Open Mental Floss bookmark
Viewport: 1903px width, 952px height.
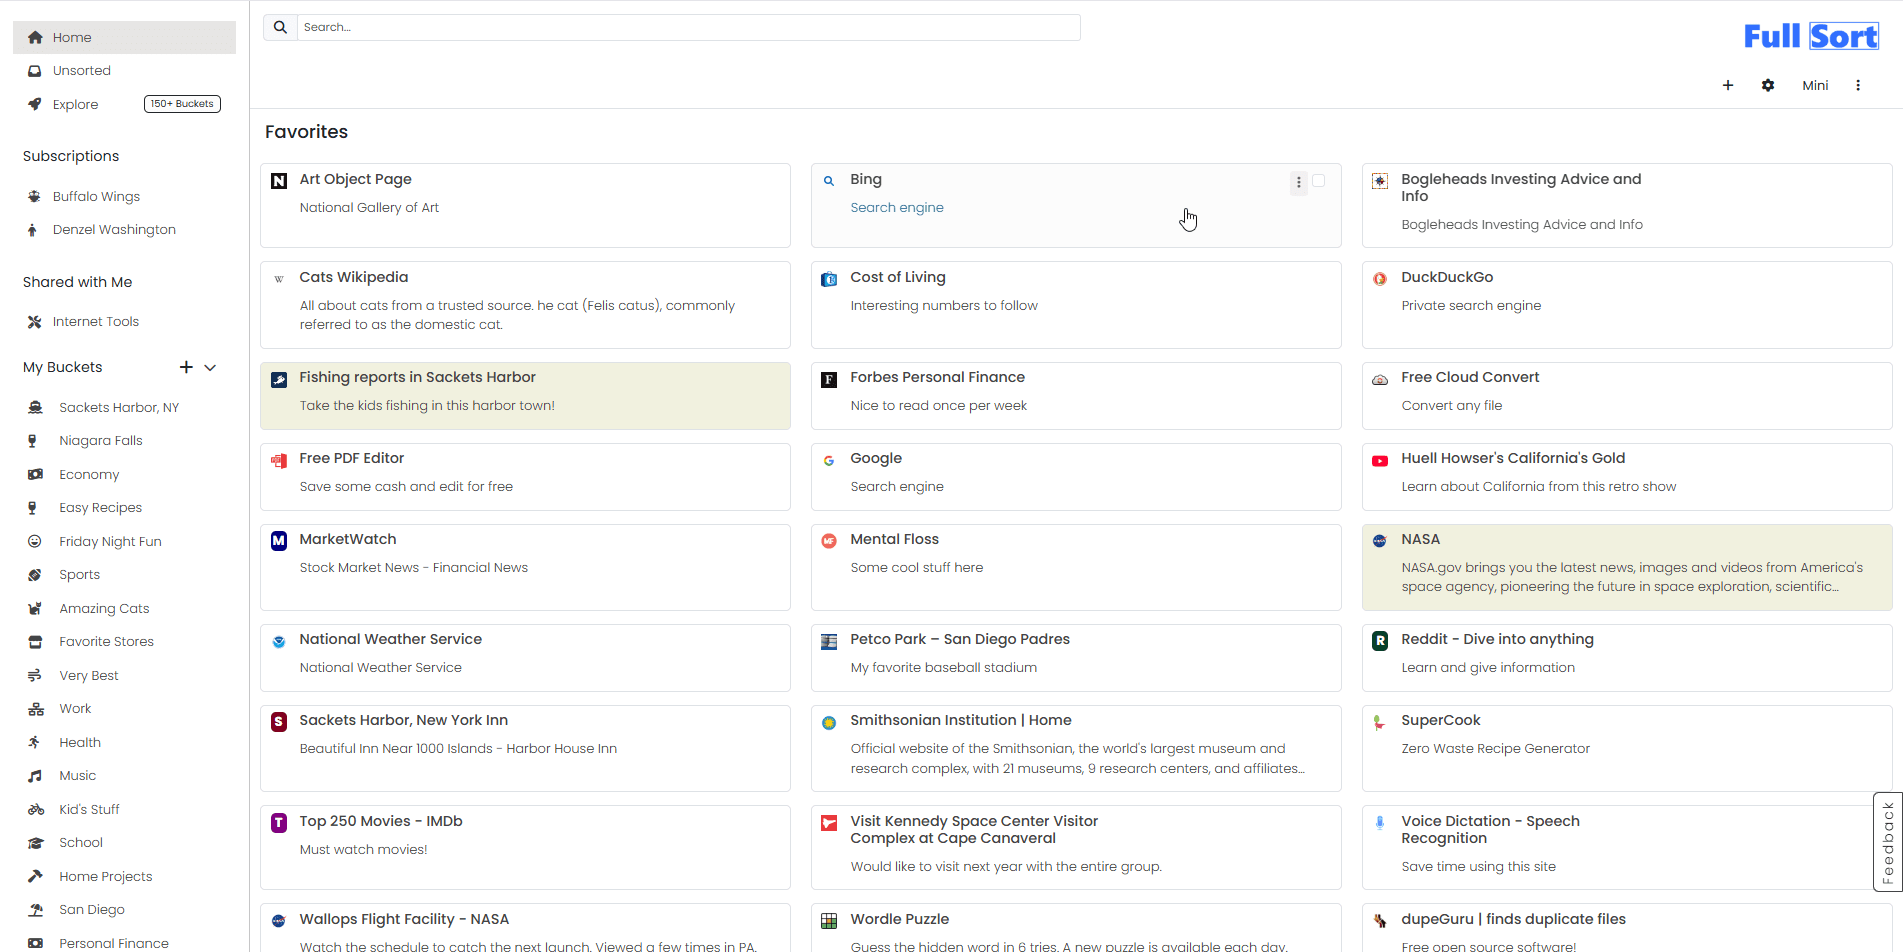[x=894, y=539]
